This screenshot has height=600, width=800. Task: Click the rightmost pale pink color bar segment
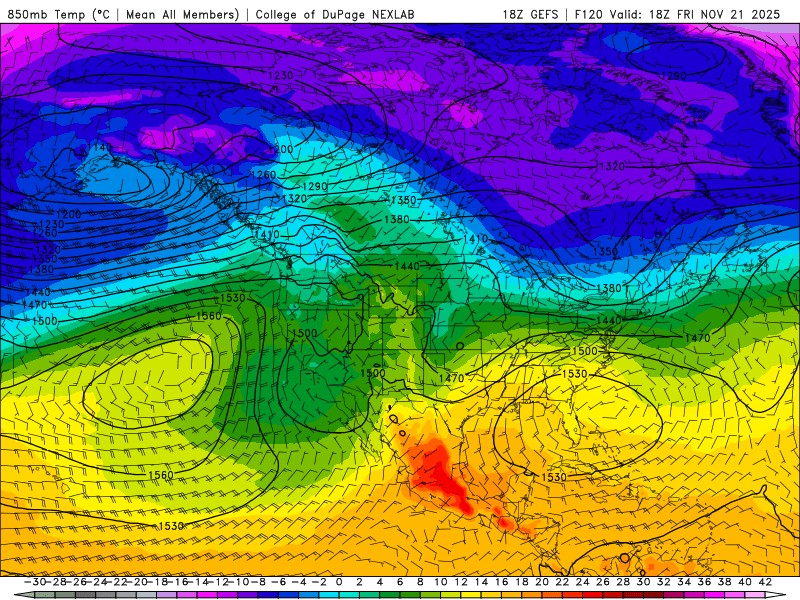(755, 595)
